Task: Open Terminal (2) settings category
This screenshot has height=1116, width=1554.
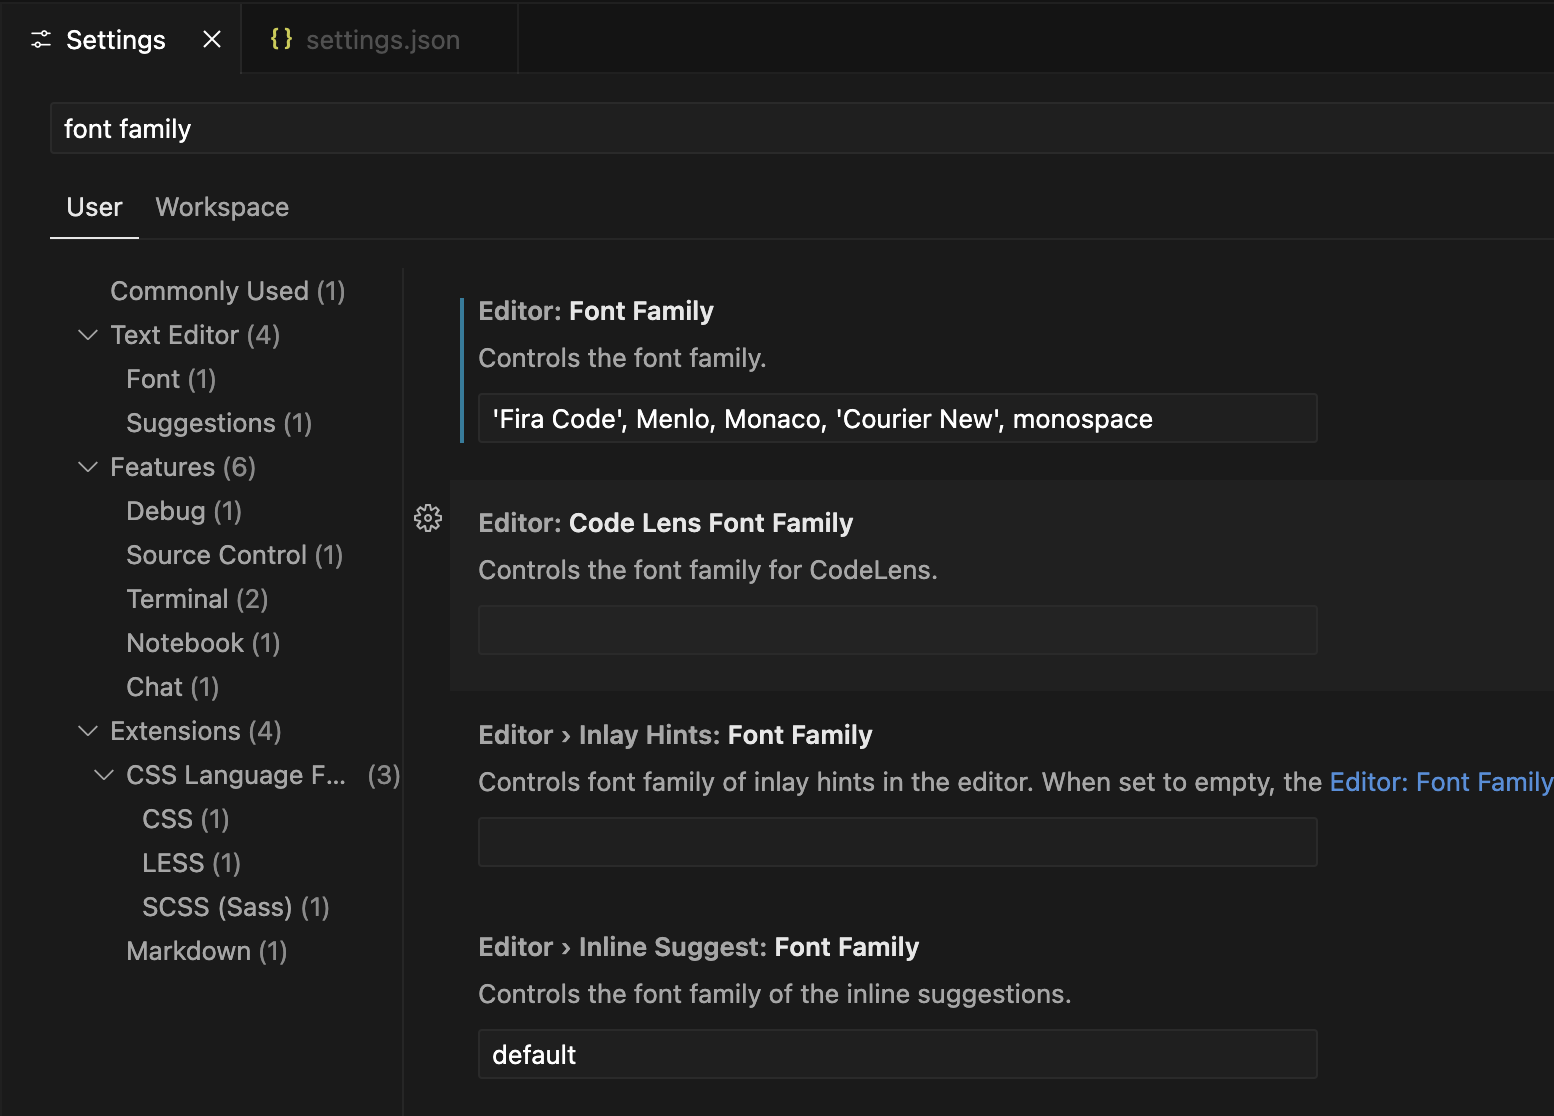Action: (197, 599)
